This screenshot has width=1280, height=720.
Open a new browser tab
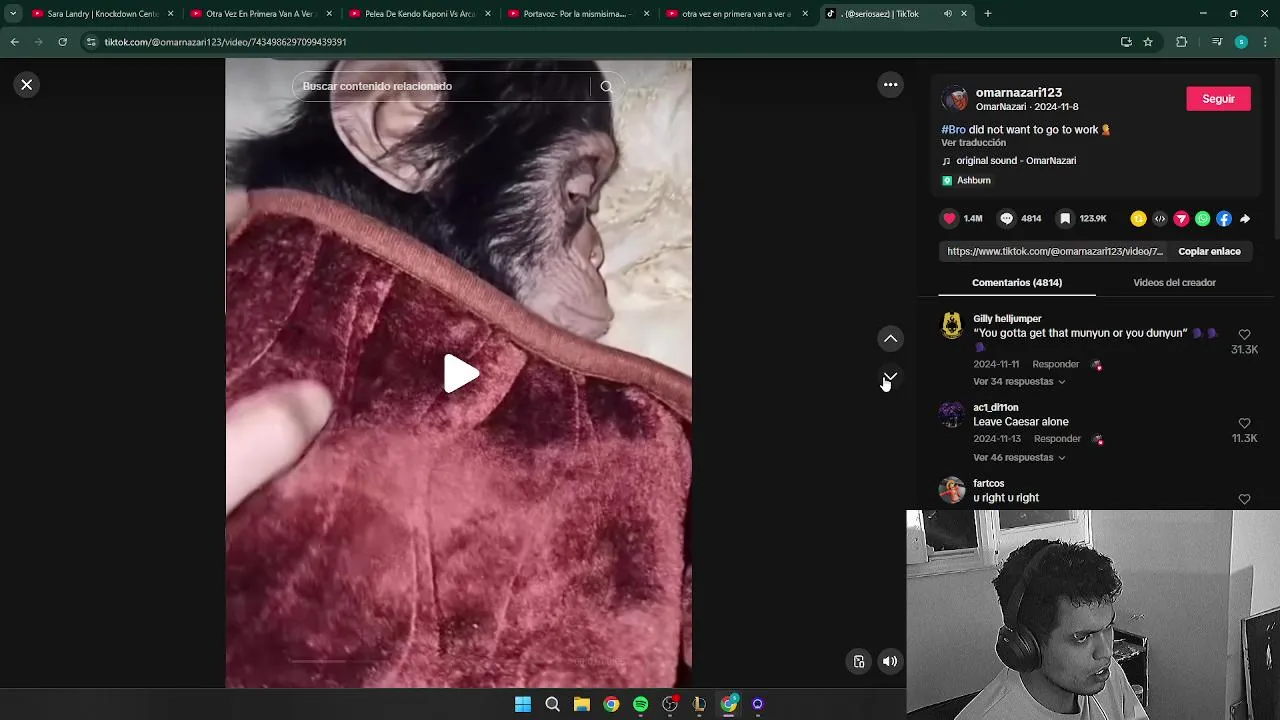pyautogui.click(x=987, y=14)
